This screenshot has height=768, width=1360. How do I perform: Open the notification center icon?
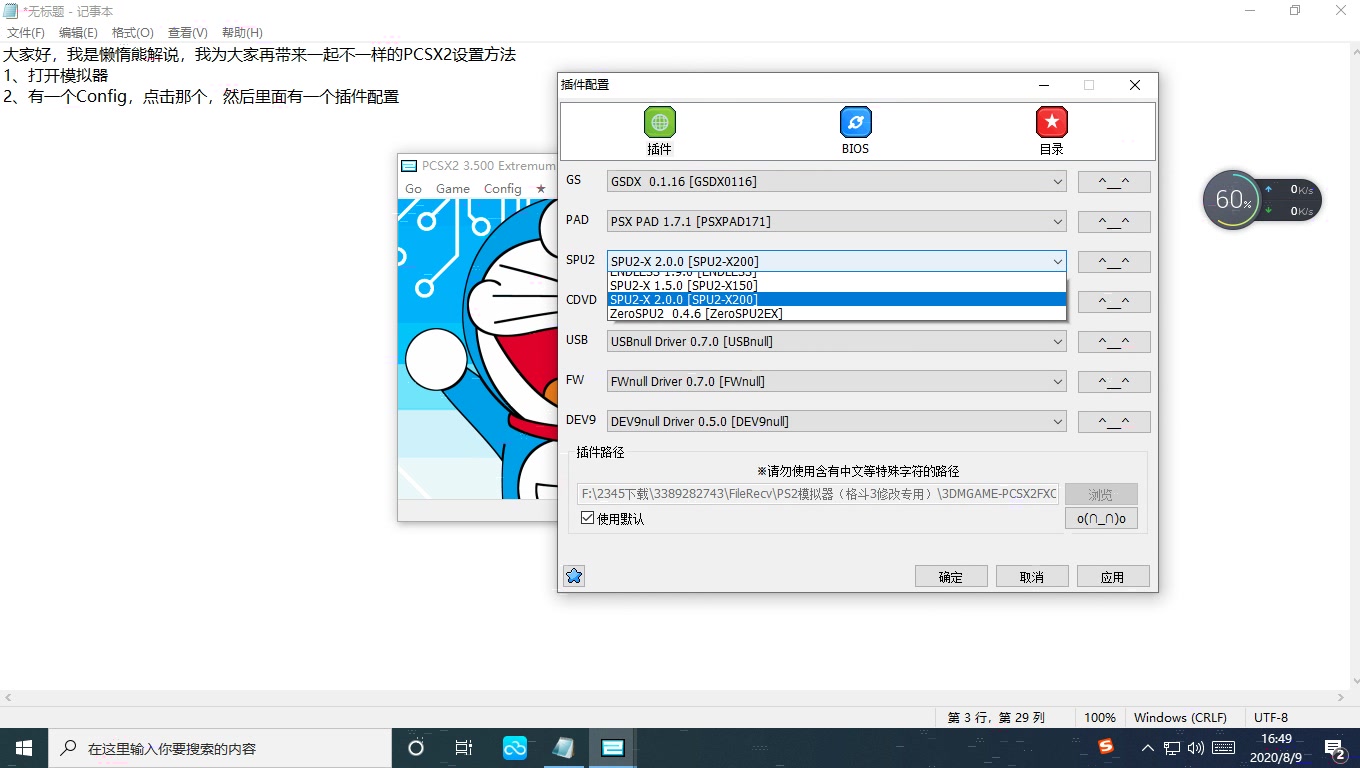1334,748
